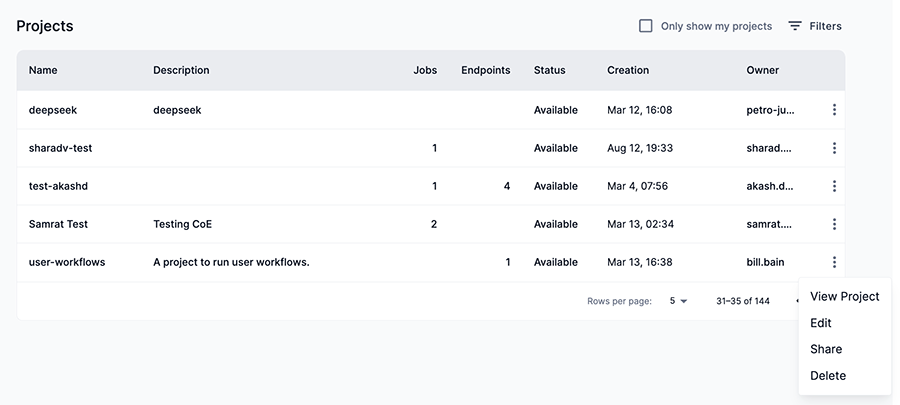Choose Delete in the context menu
900x405 pixels.
[828, 376]
